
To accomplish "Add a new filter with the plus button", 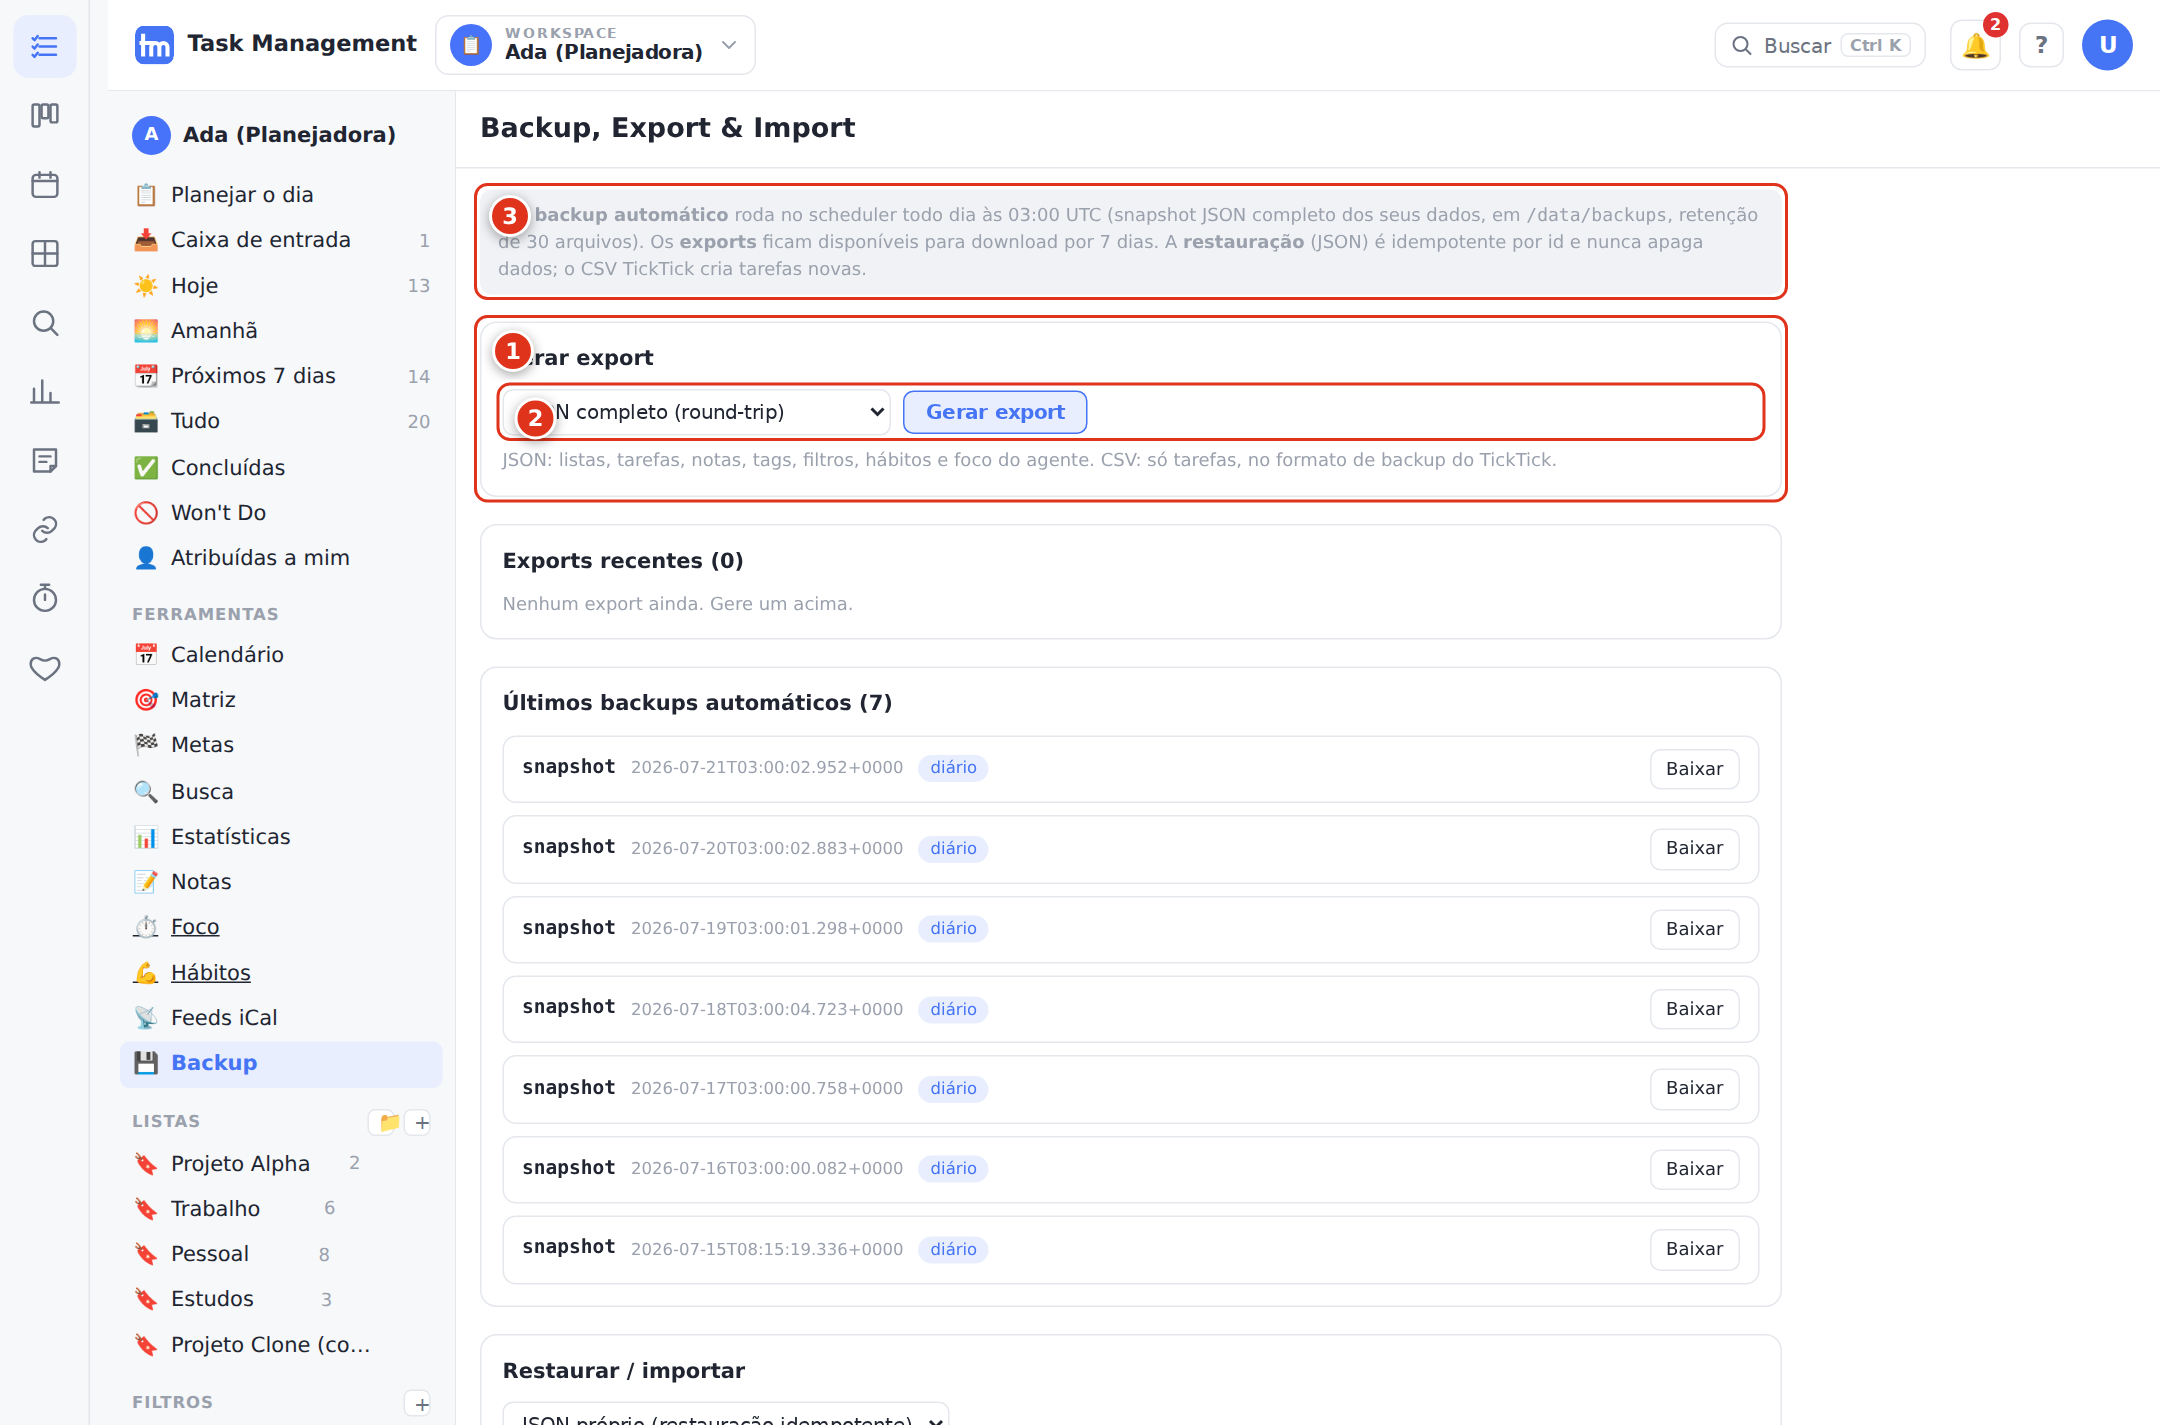I will [422, 1404].
